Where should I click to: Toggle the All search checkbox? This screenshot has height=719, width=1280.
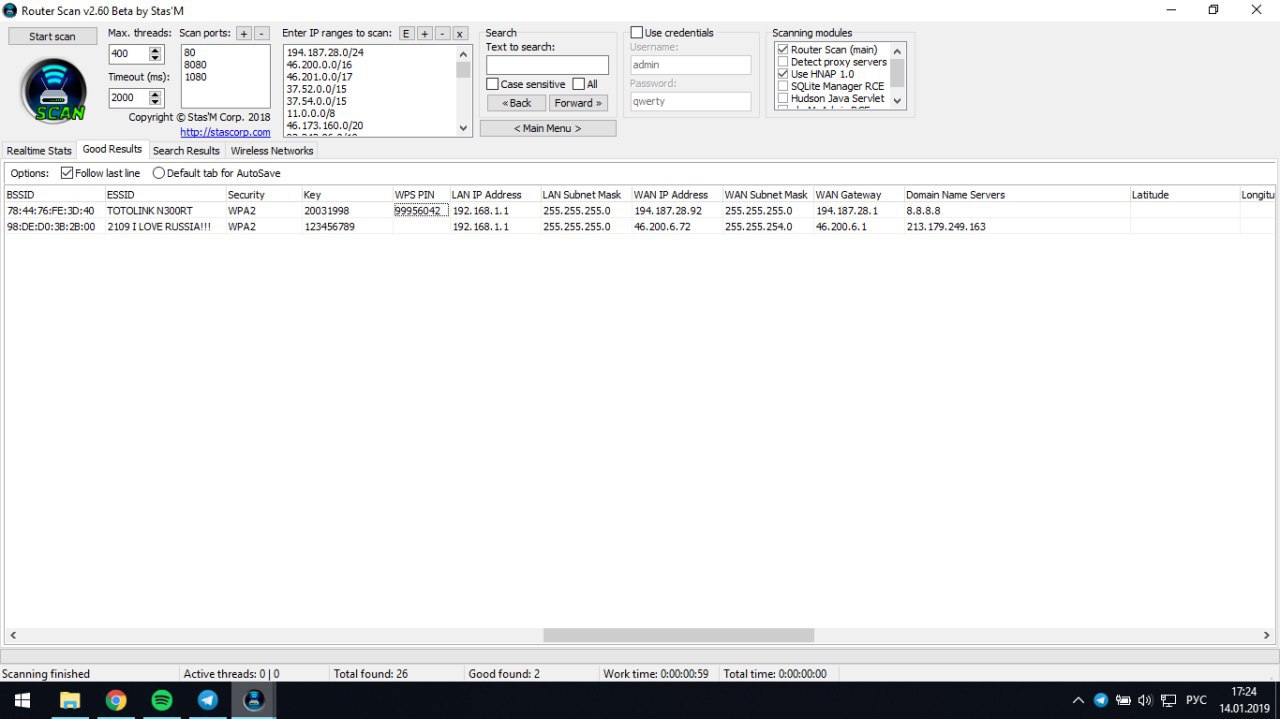coord(579,84)
